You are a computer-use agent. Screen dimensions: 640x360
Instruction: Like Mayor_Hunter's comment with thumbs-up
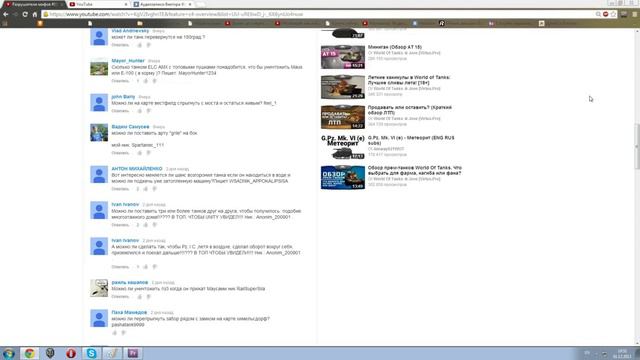(x=146, y=81)
